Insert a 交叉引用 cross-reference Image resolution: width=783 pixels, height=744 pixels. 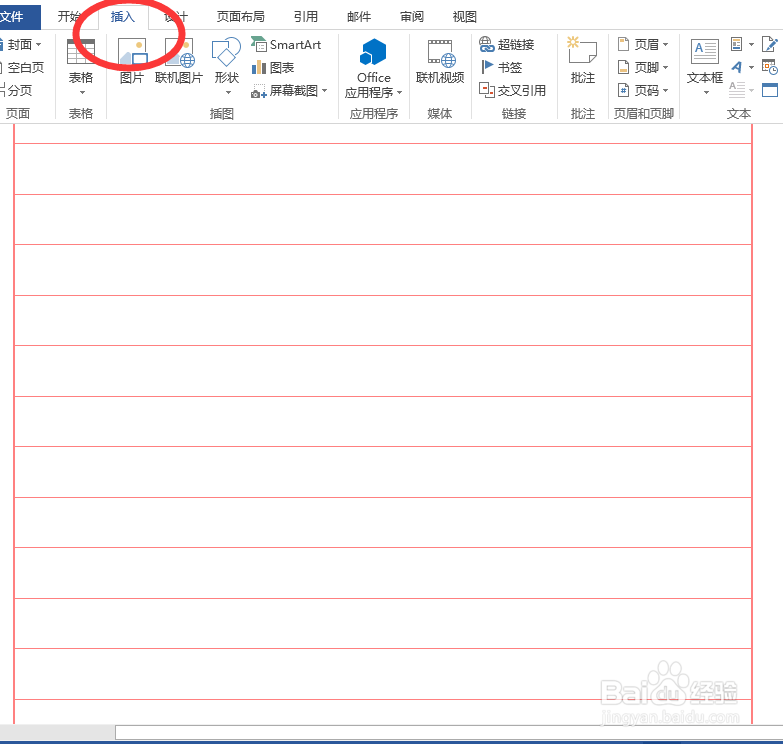pos(512,90)
